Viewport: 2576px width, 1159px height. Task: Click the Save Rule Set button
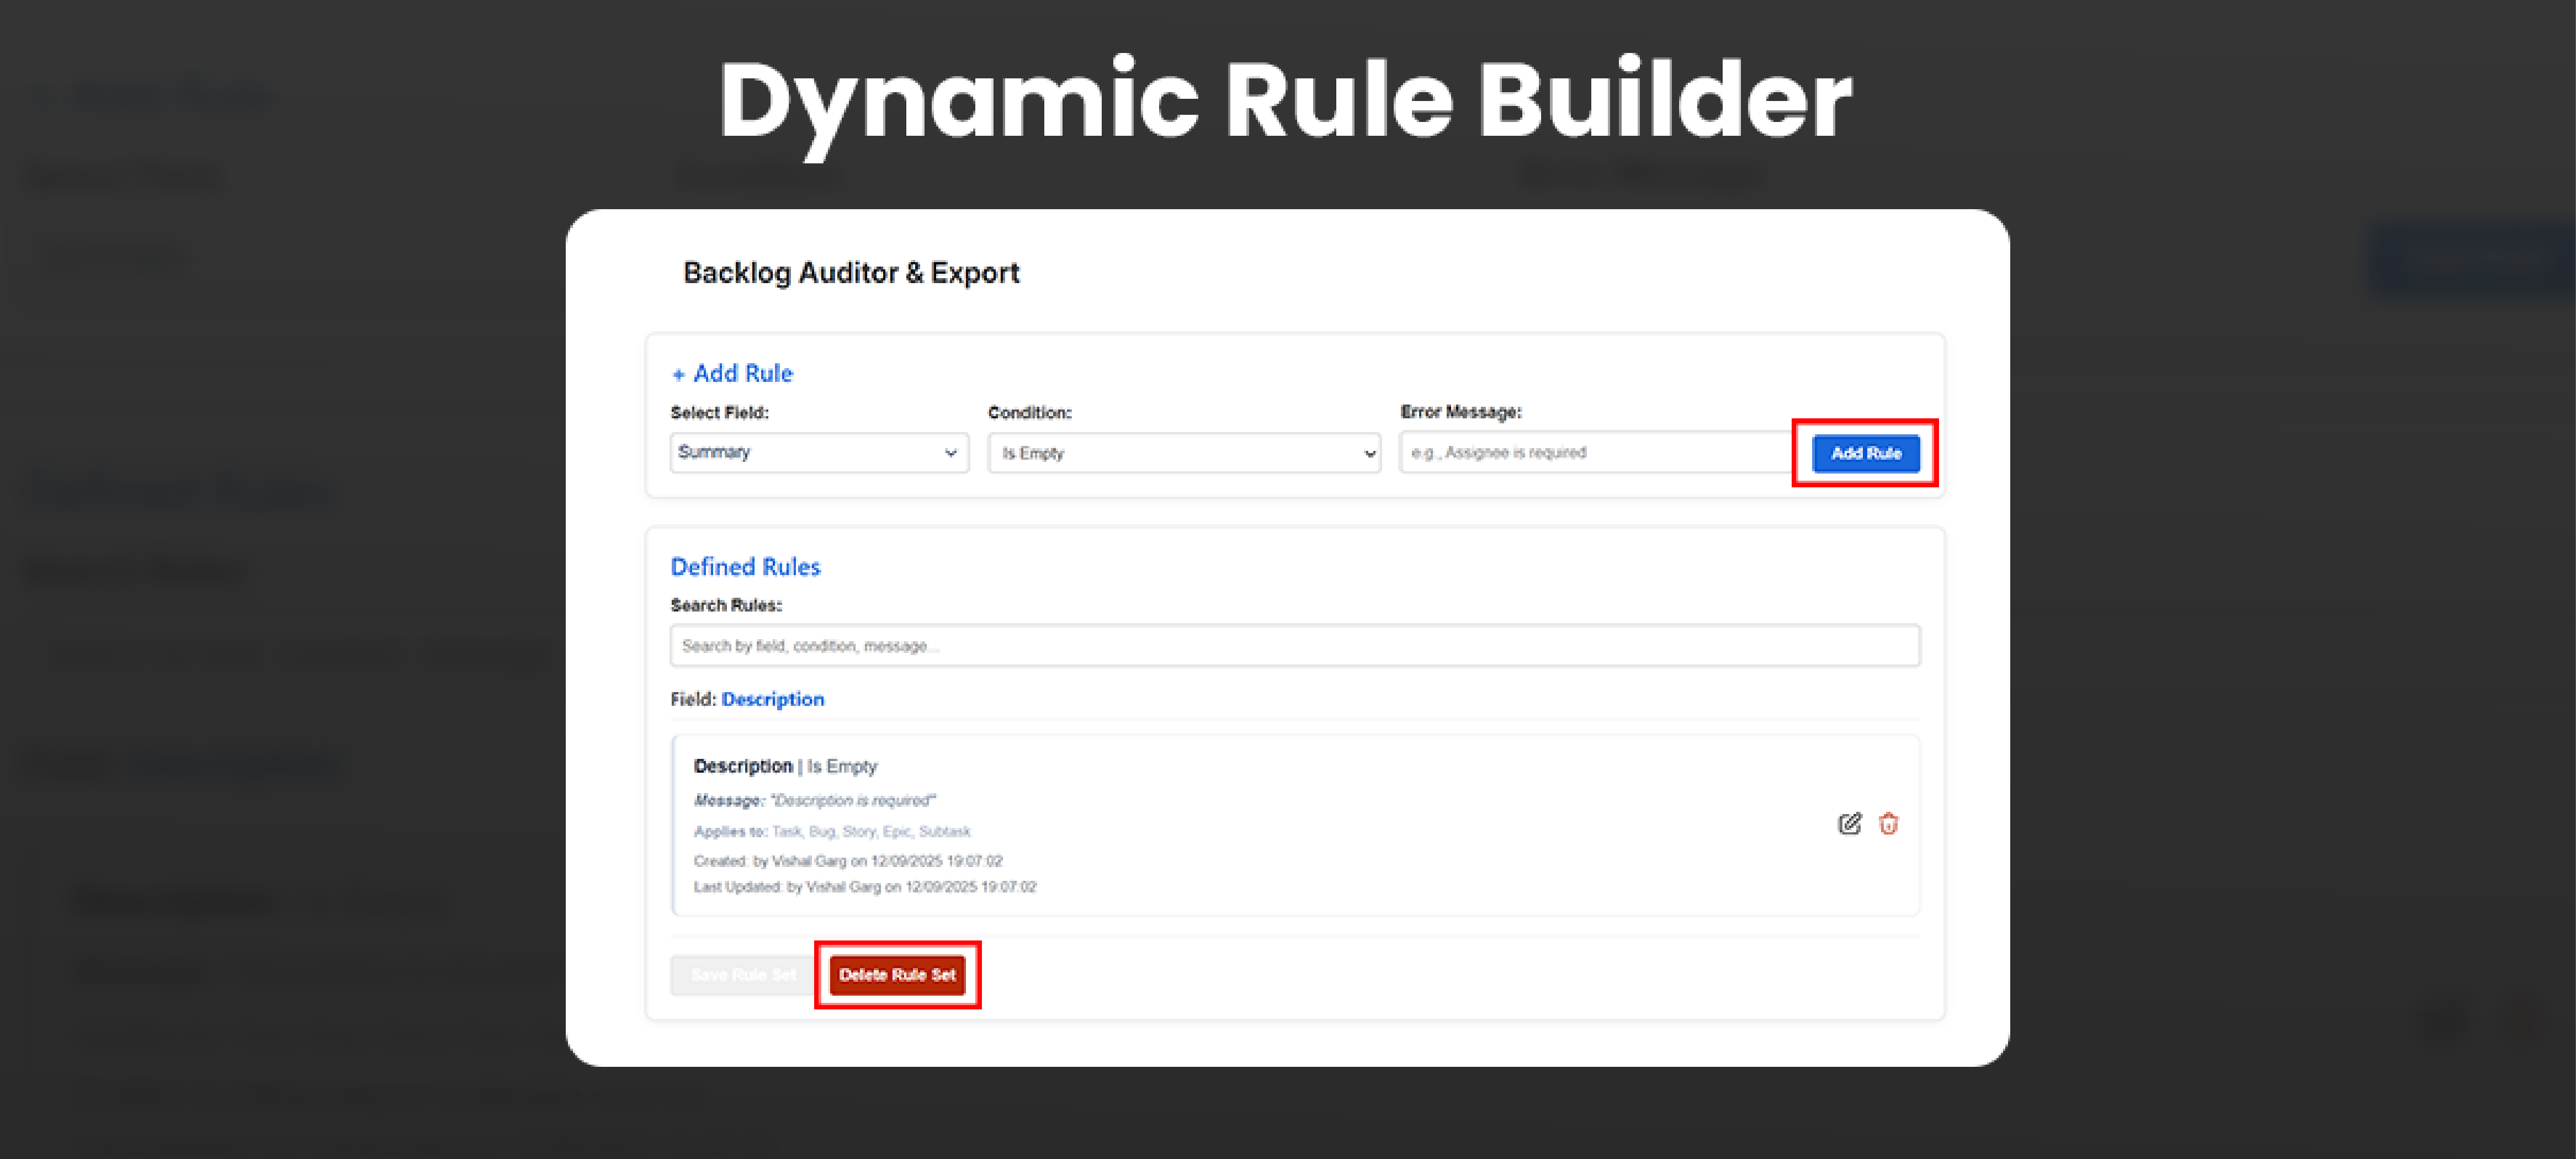[741, 974]
